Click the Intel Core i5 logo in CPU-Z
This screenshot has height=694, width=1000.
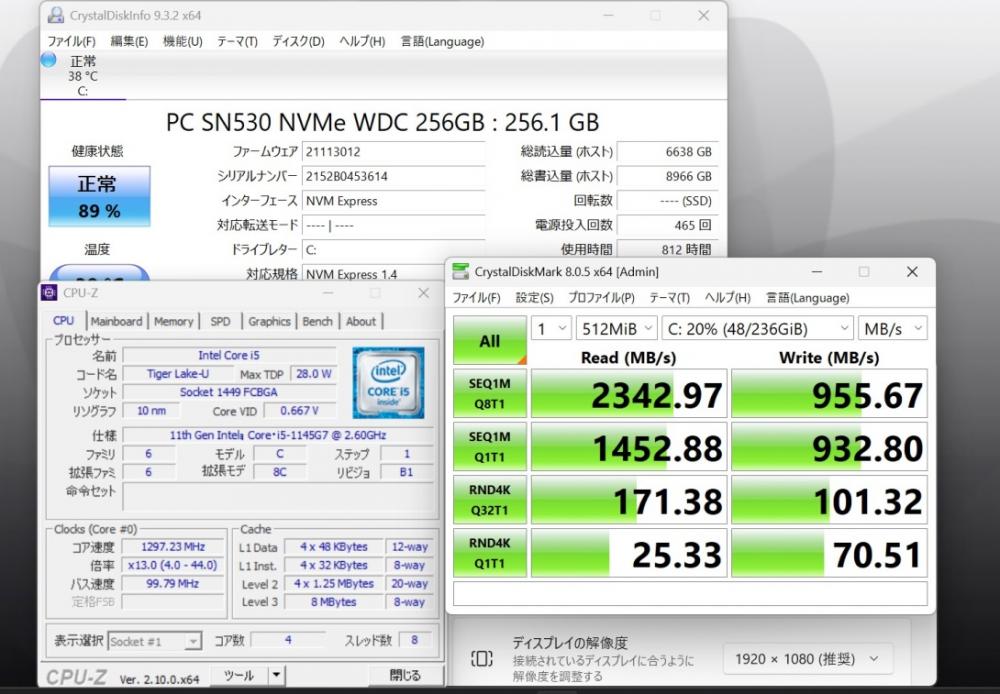[388, 383]
